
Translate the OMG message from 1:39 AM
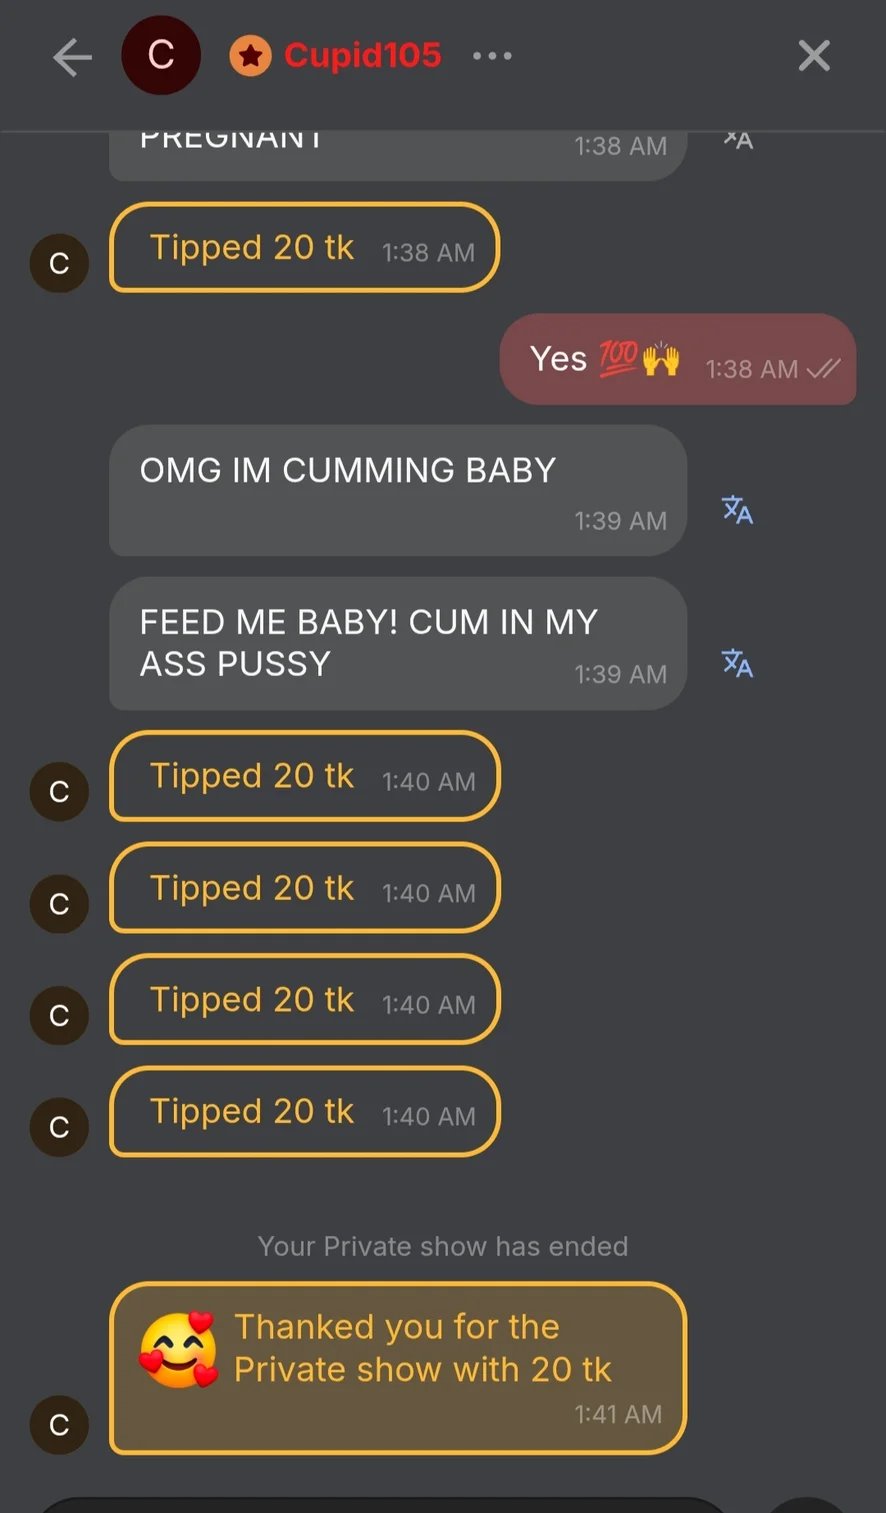[738, 510]
